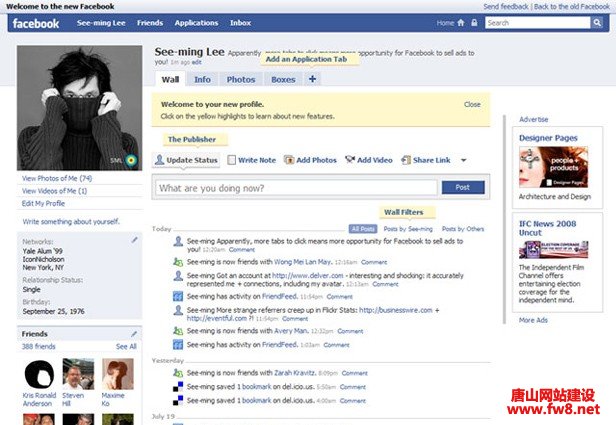Click FriendFeed icon on 11:54pm activity
This screenshot has width=616, height=425.
coord(178,296)
